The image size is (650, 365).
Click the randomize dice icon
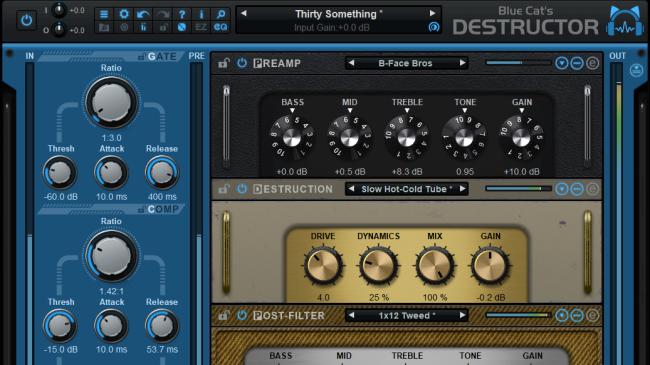(182, 27)
